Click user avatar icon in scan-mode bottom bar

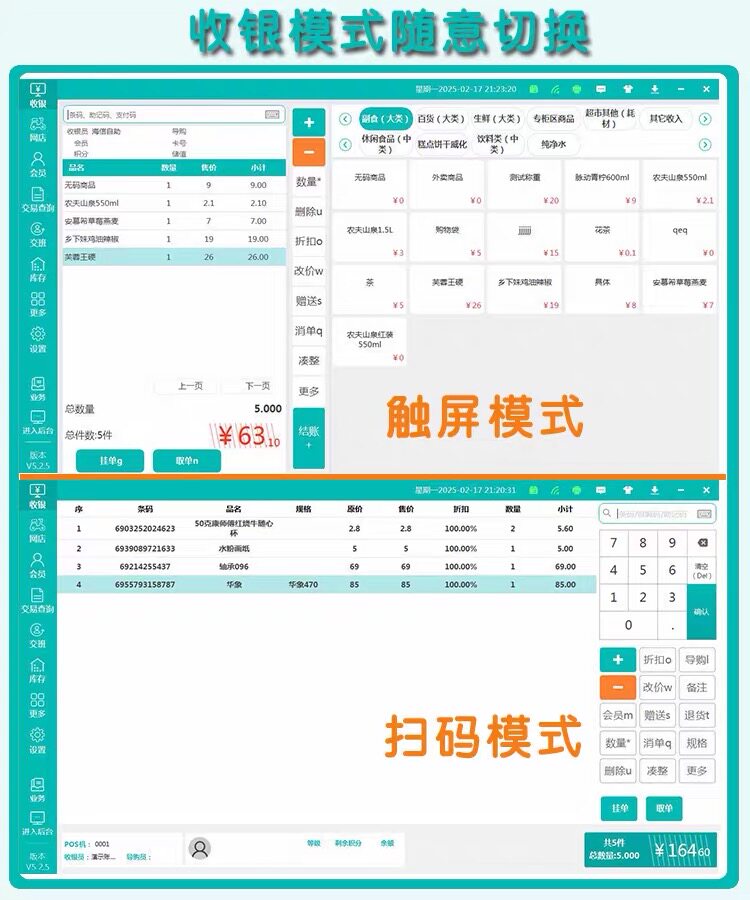pos(200,848)
